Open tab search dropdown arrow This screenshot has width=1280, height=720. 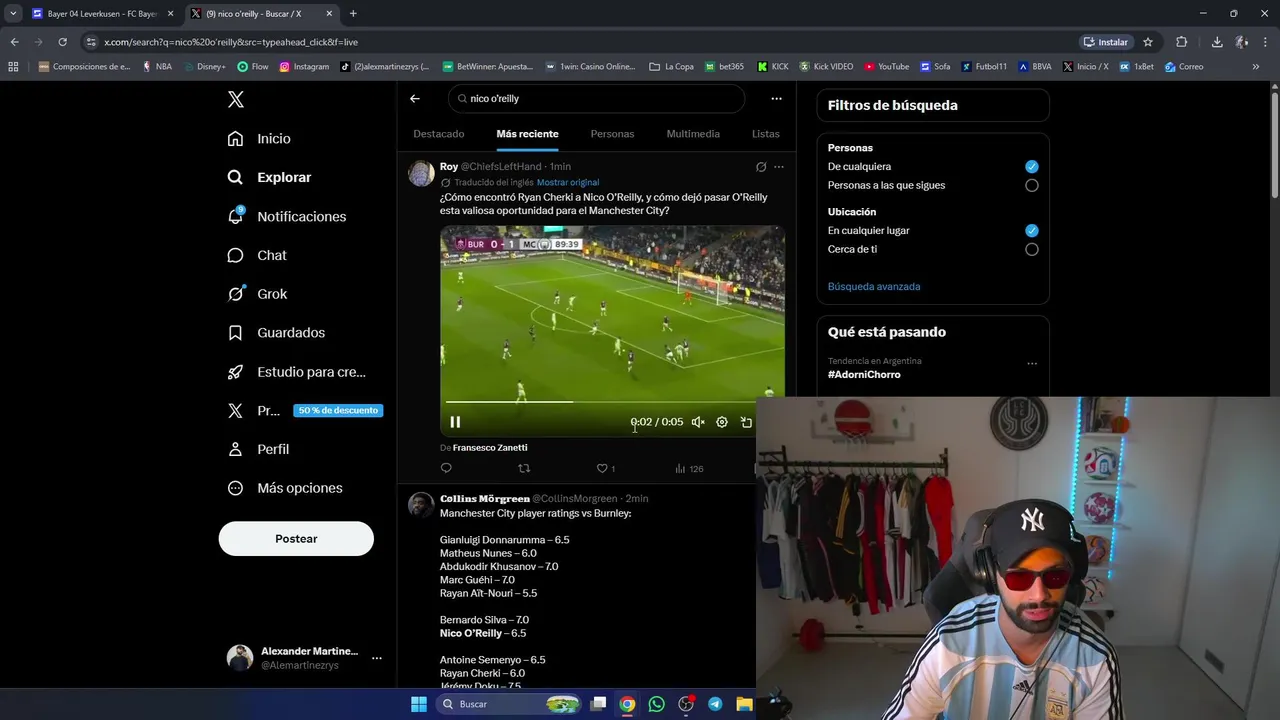coord(13,14)
